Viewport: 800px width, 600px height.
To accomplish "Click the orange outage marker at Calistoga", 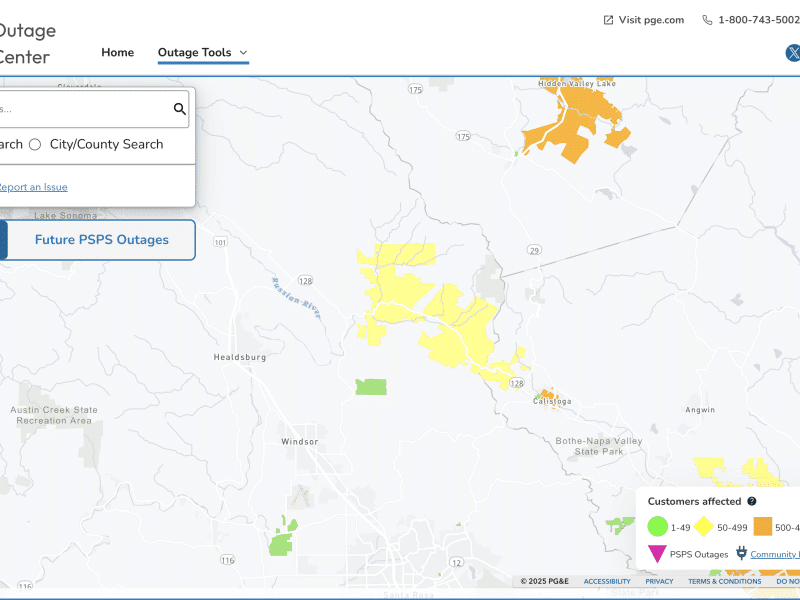I will [546, 394].
